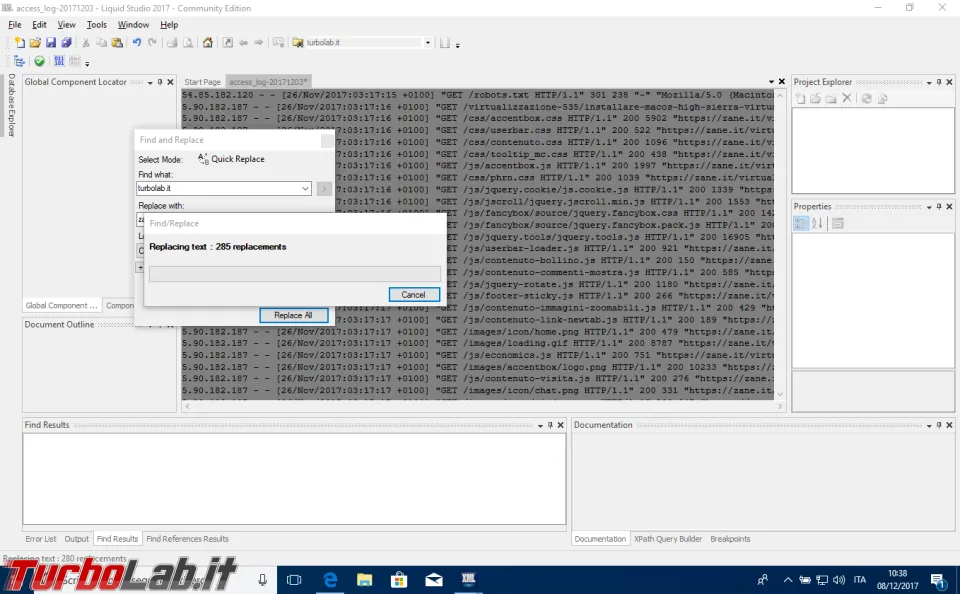The image size is (960, 594).
Task: Go to the Start Page home icon
Action: point(208,42)
